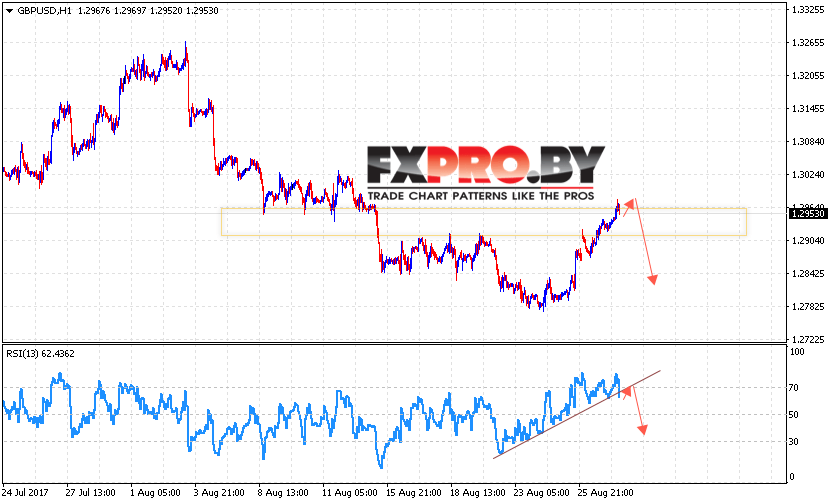Click the current price label 1.29530

[807, 214]
